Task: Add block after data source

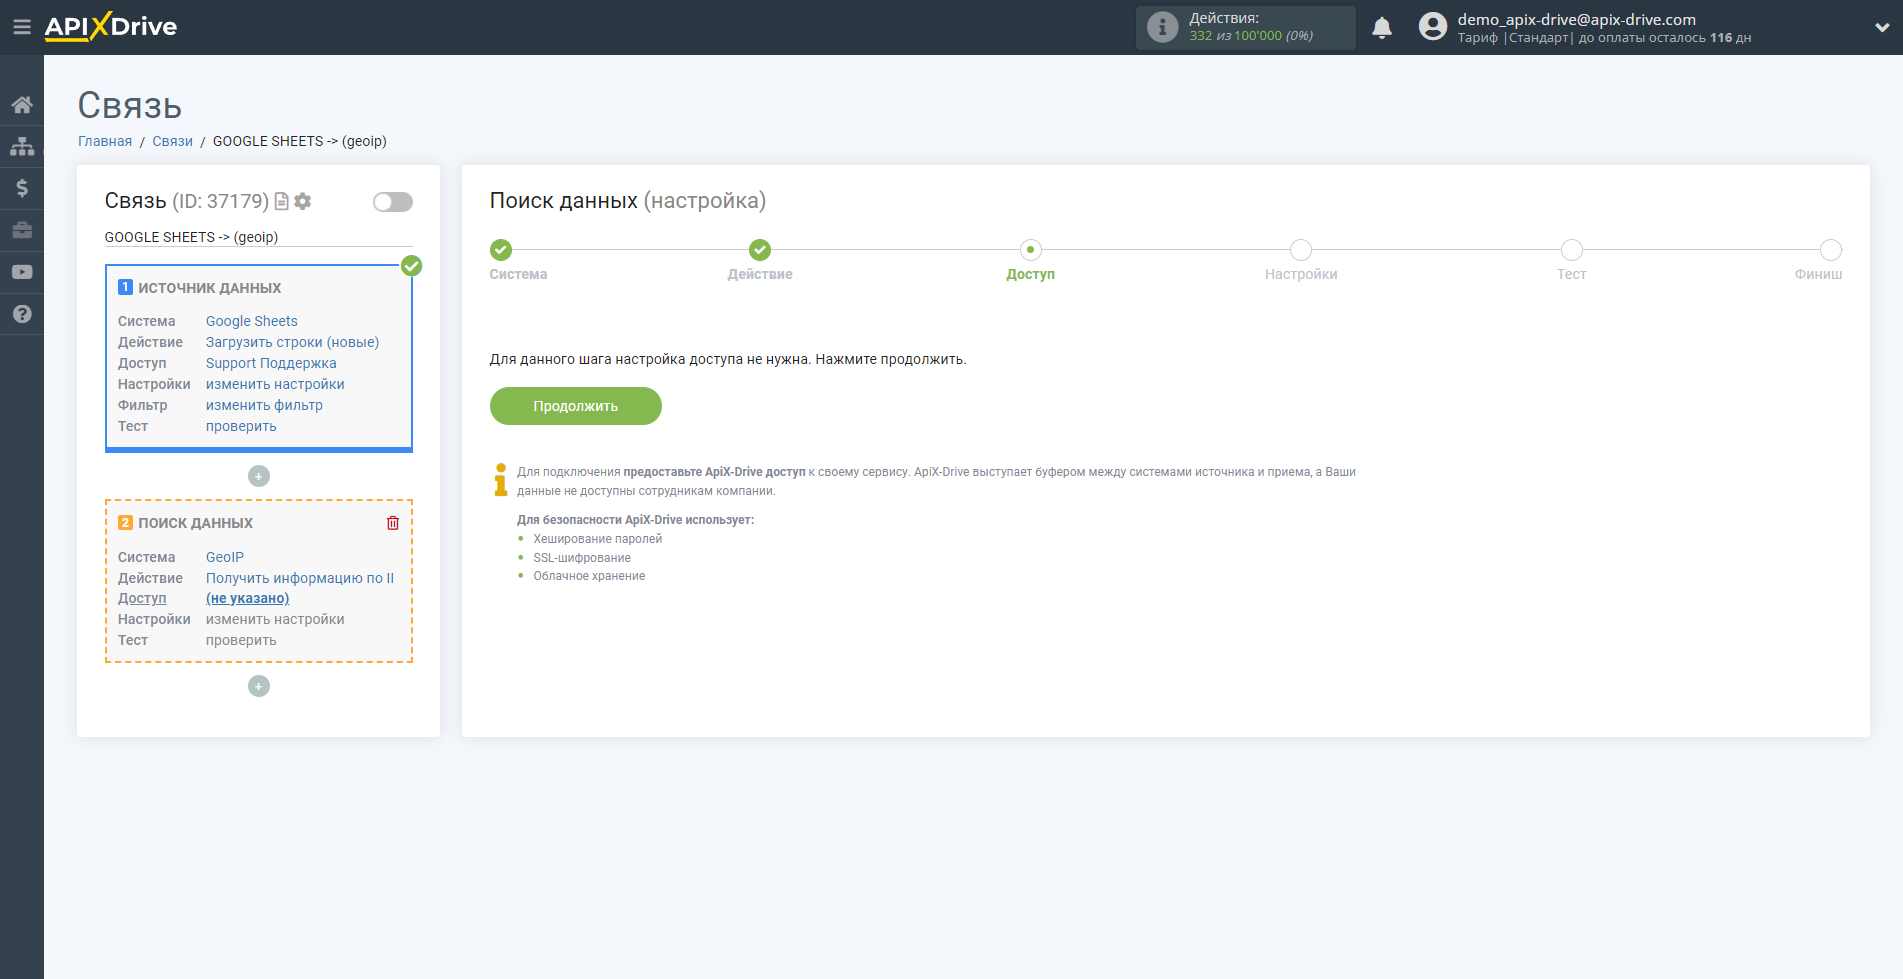Action: point(259,476)
